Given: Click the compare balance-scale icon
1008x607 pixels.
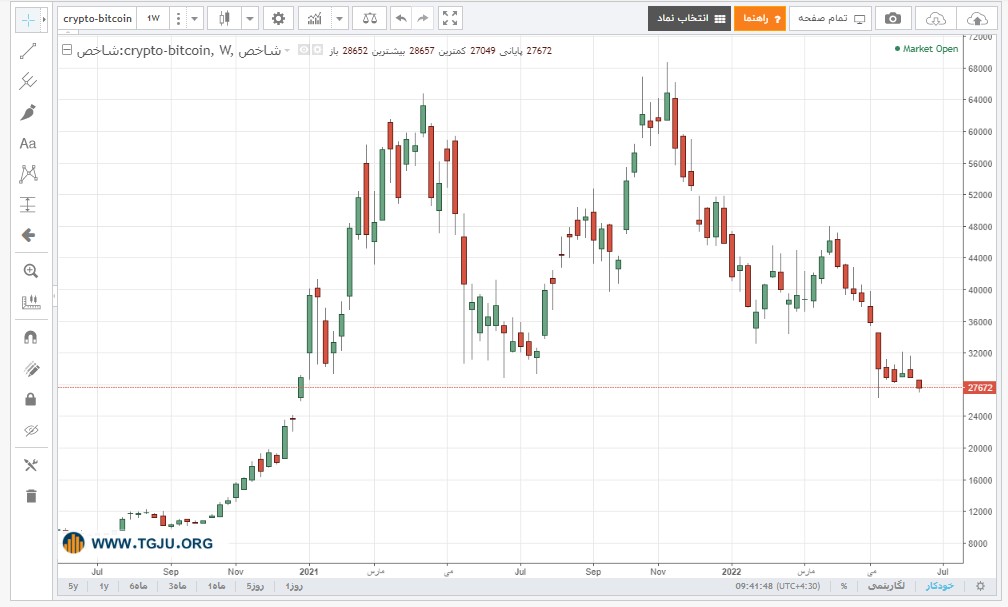Looking at the screenshot, I should 370,19.
